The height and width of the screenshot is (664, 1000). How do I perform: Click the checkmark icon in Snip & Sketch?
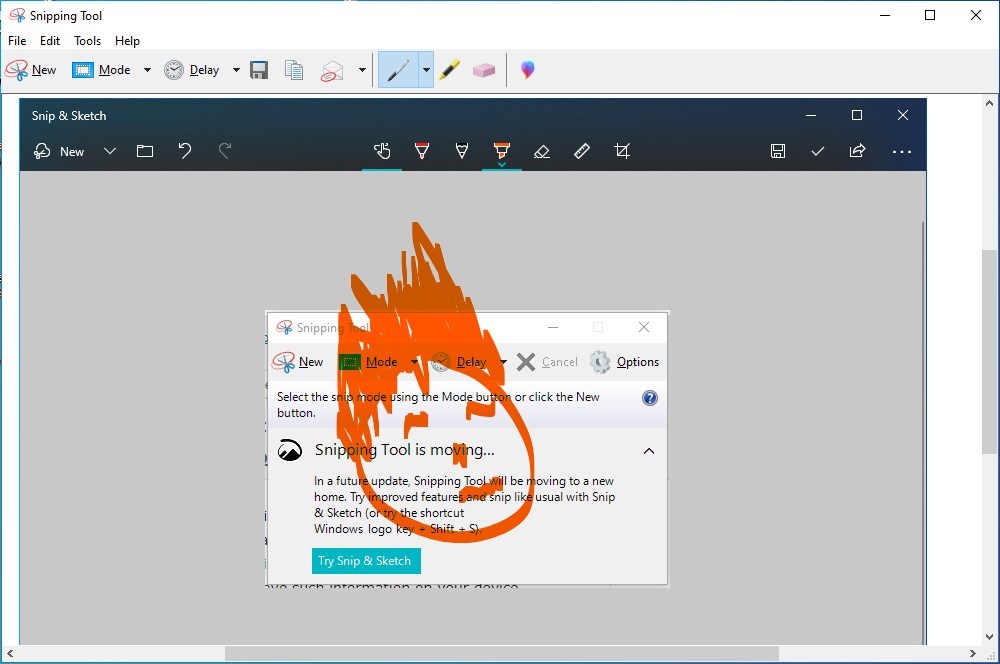tap(818, 151)
